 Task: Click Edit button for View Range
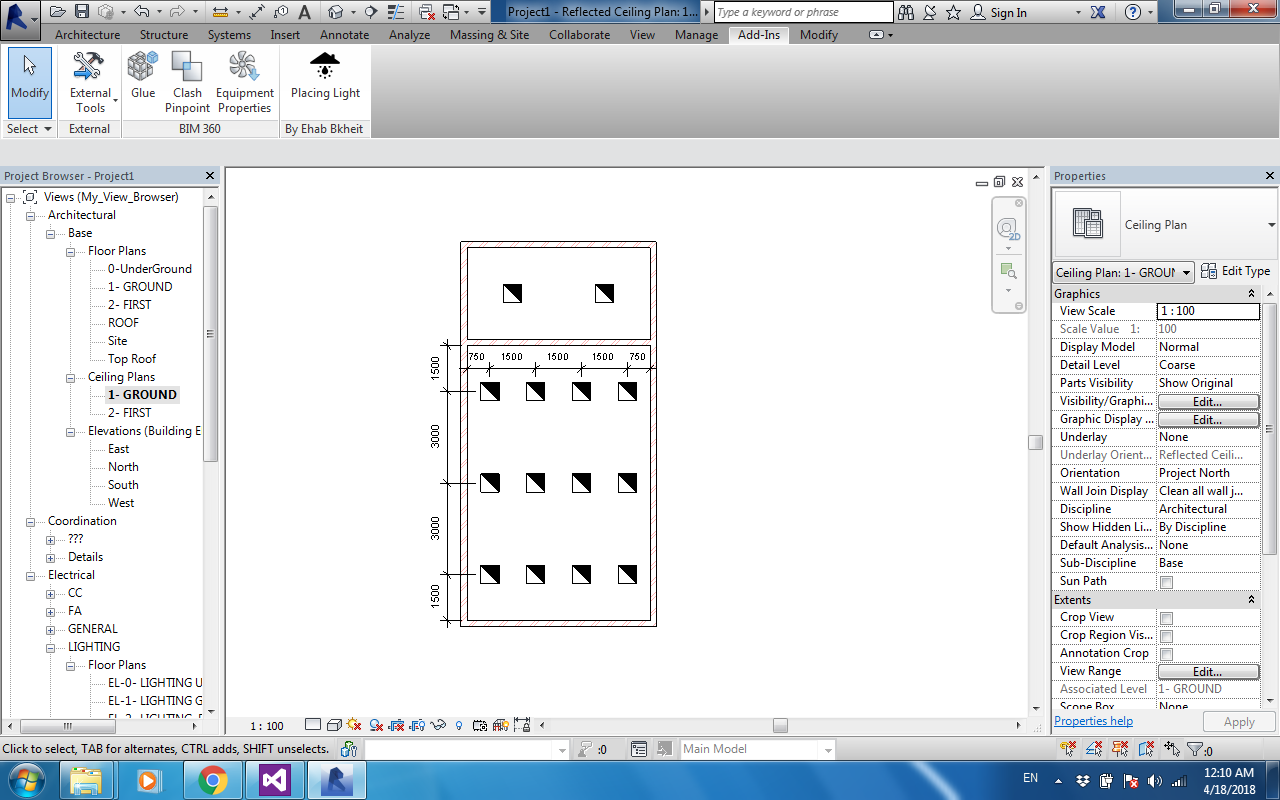pyautogui.click(x=1208, y=672)
